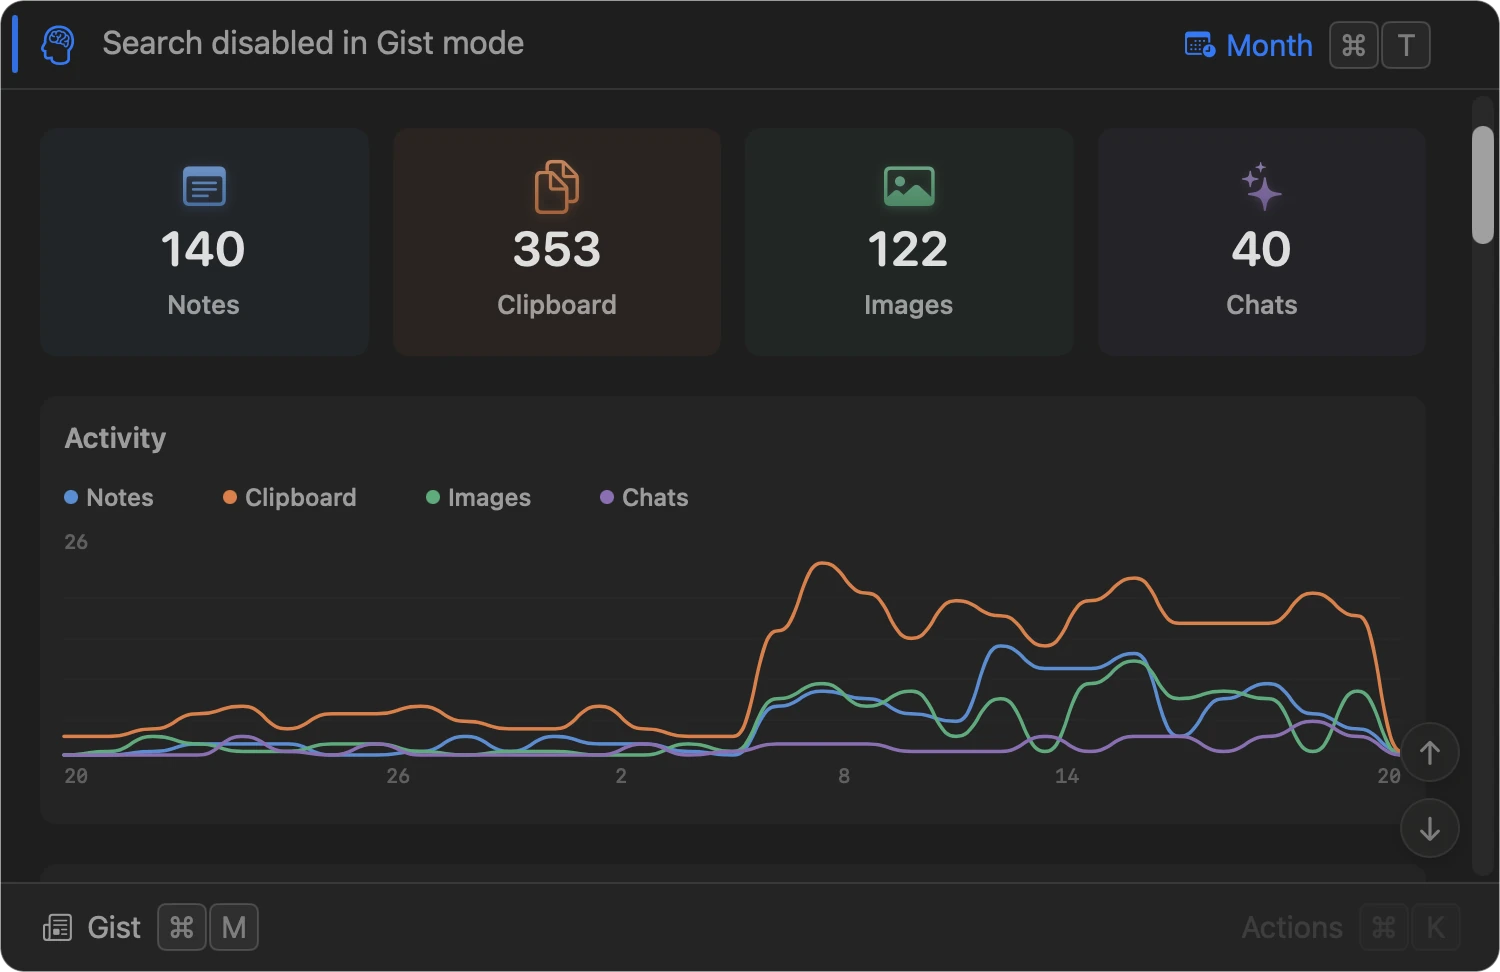1500x972 pixels.
Task: Toggle the Chats series in chart legend
Action: 645,497
